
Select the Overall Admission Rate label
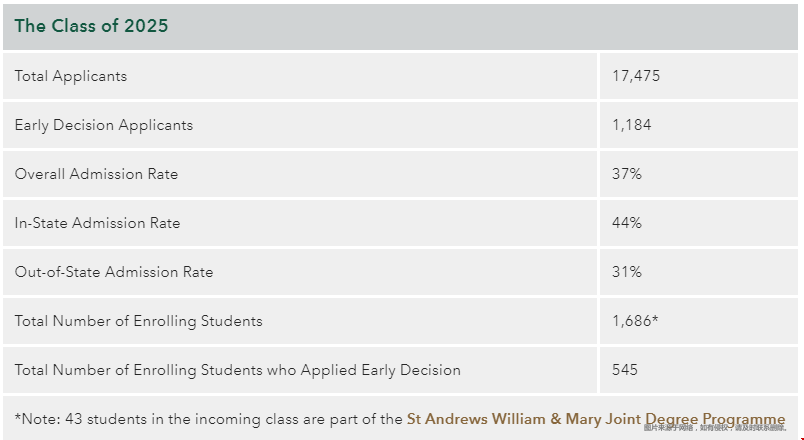click(x=96, y=174)
